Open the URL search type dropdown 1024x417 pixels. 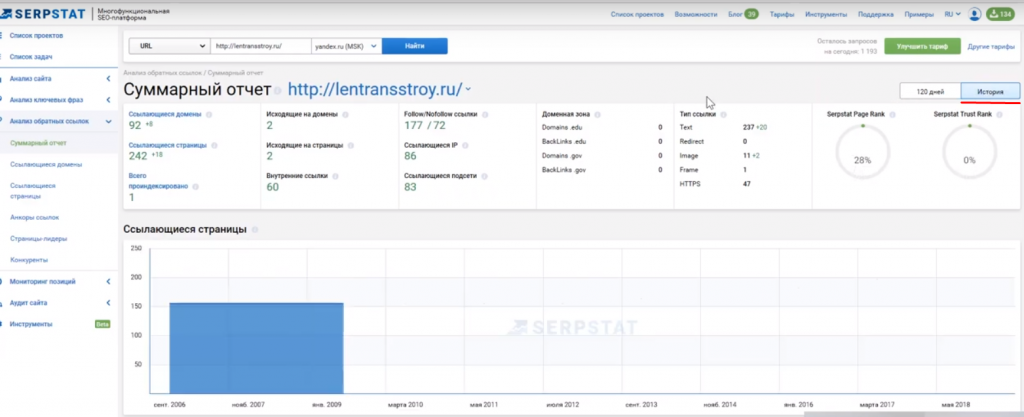pyautogui.click(x=169, y=46)
